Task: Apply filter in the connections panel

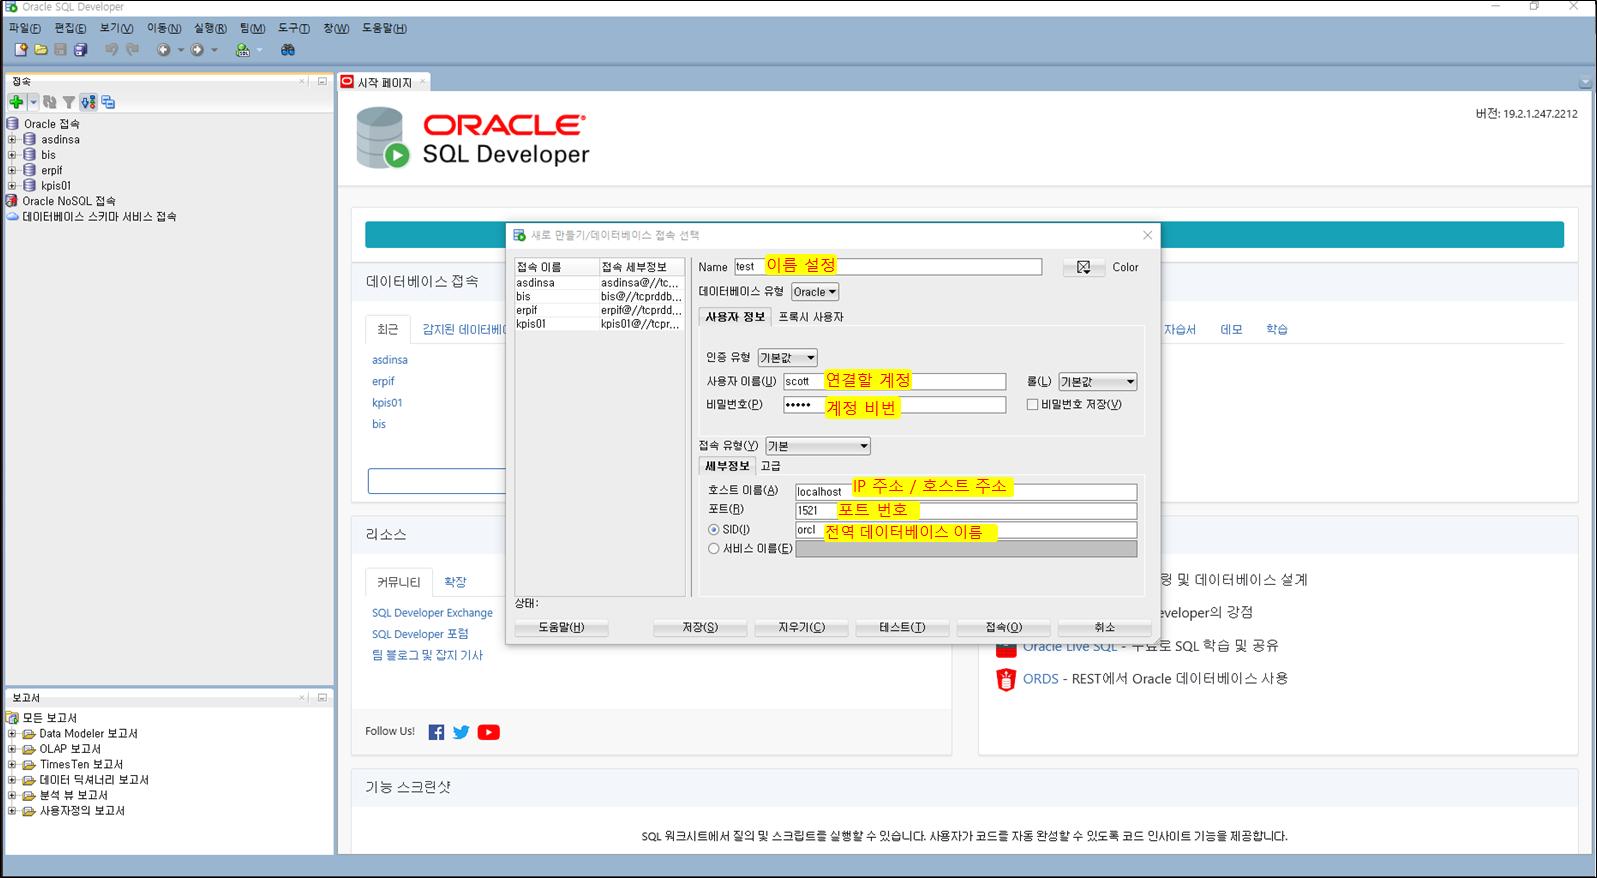Action: [69, 102]
